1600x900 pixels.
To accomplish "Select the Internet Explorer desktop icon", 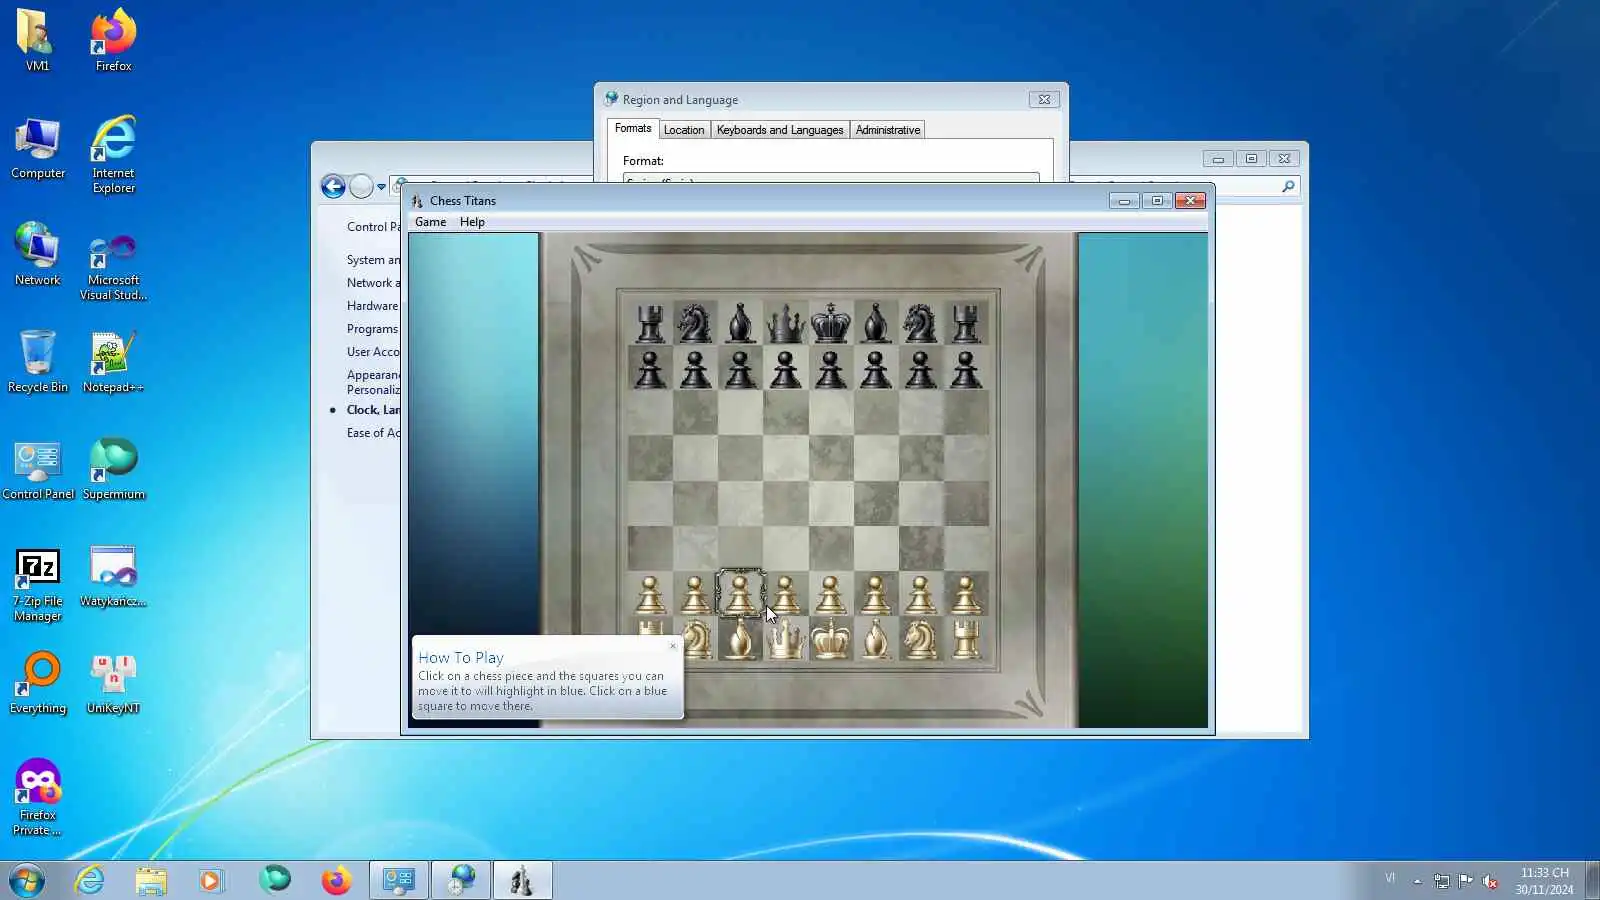I will (113, 154).
